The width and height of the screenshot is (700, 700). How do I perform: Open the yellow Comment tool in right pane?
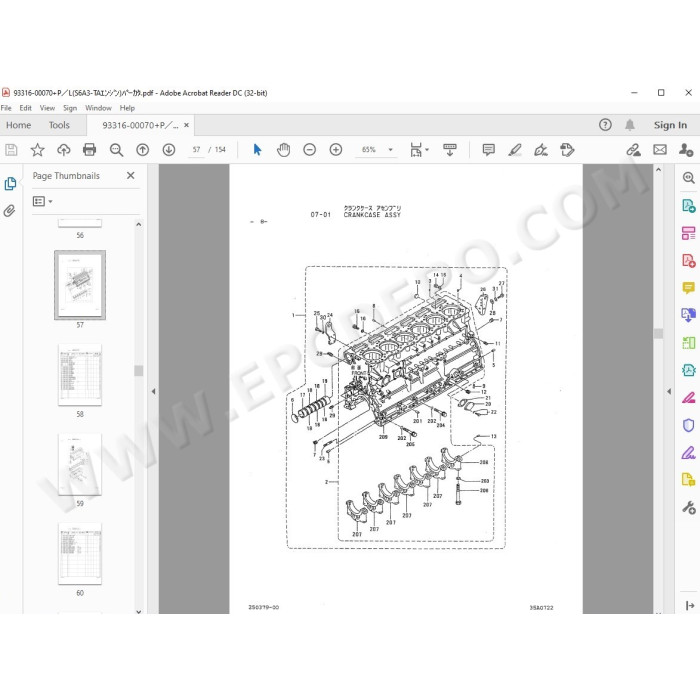(x=688, y=288)
